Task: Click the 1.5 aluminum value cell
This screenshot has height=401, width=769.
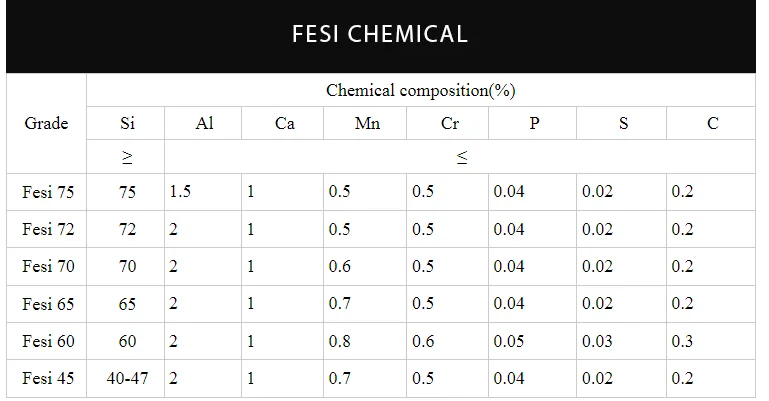Action: [x=181, y=191]
